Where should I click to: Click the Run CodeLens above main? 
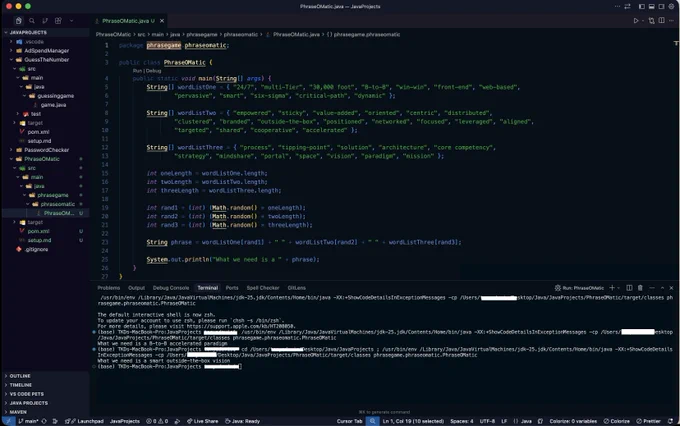point(137,71)
